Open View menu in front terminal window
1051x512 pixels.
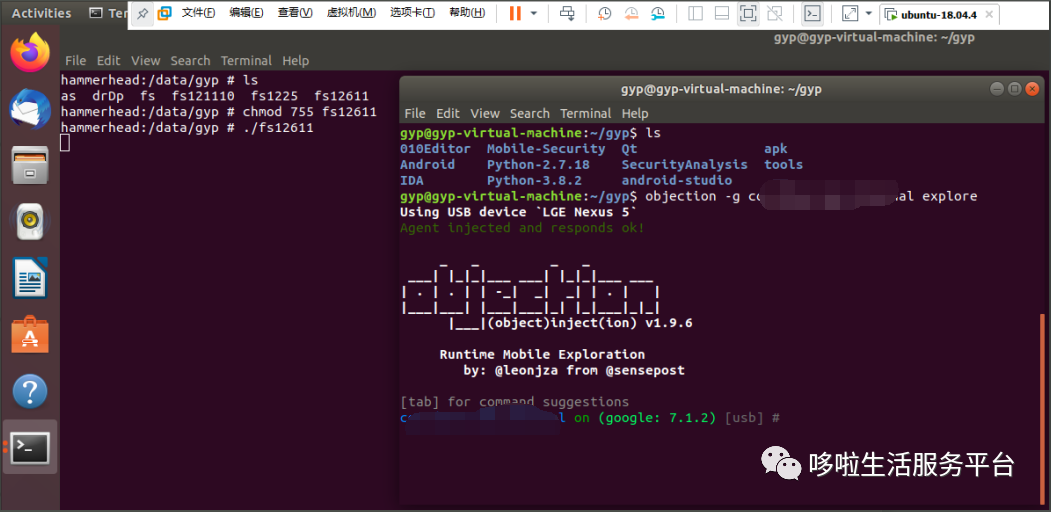485,113
